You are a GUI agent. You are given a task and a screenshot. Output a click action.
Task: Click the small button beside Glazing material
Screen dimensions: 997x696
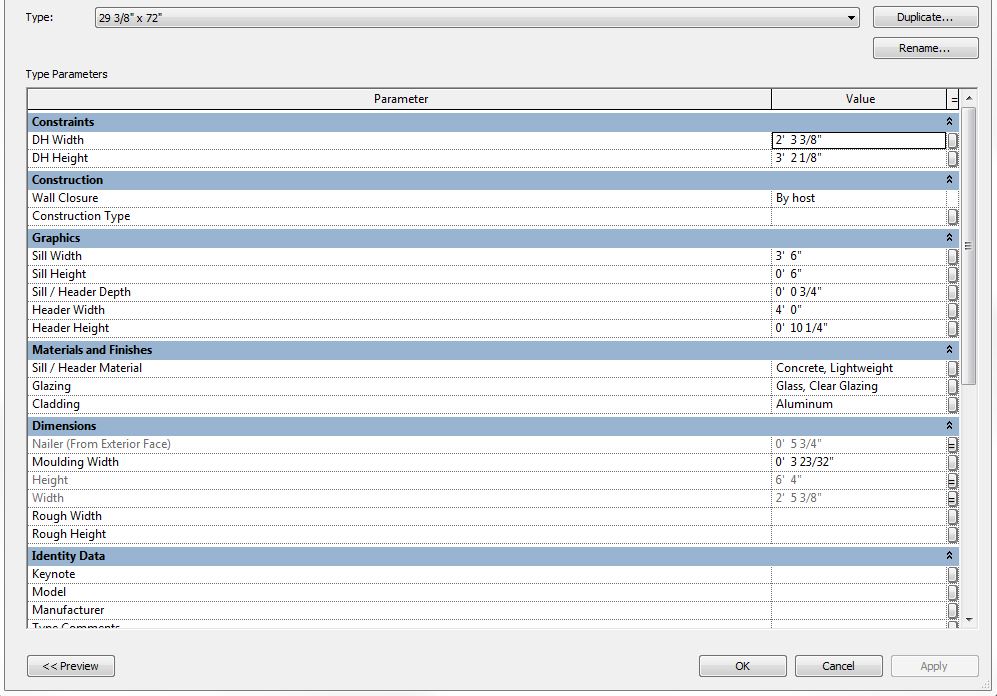952,386
